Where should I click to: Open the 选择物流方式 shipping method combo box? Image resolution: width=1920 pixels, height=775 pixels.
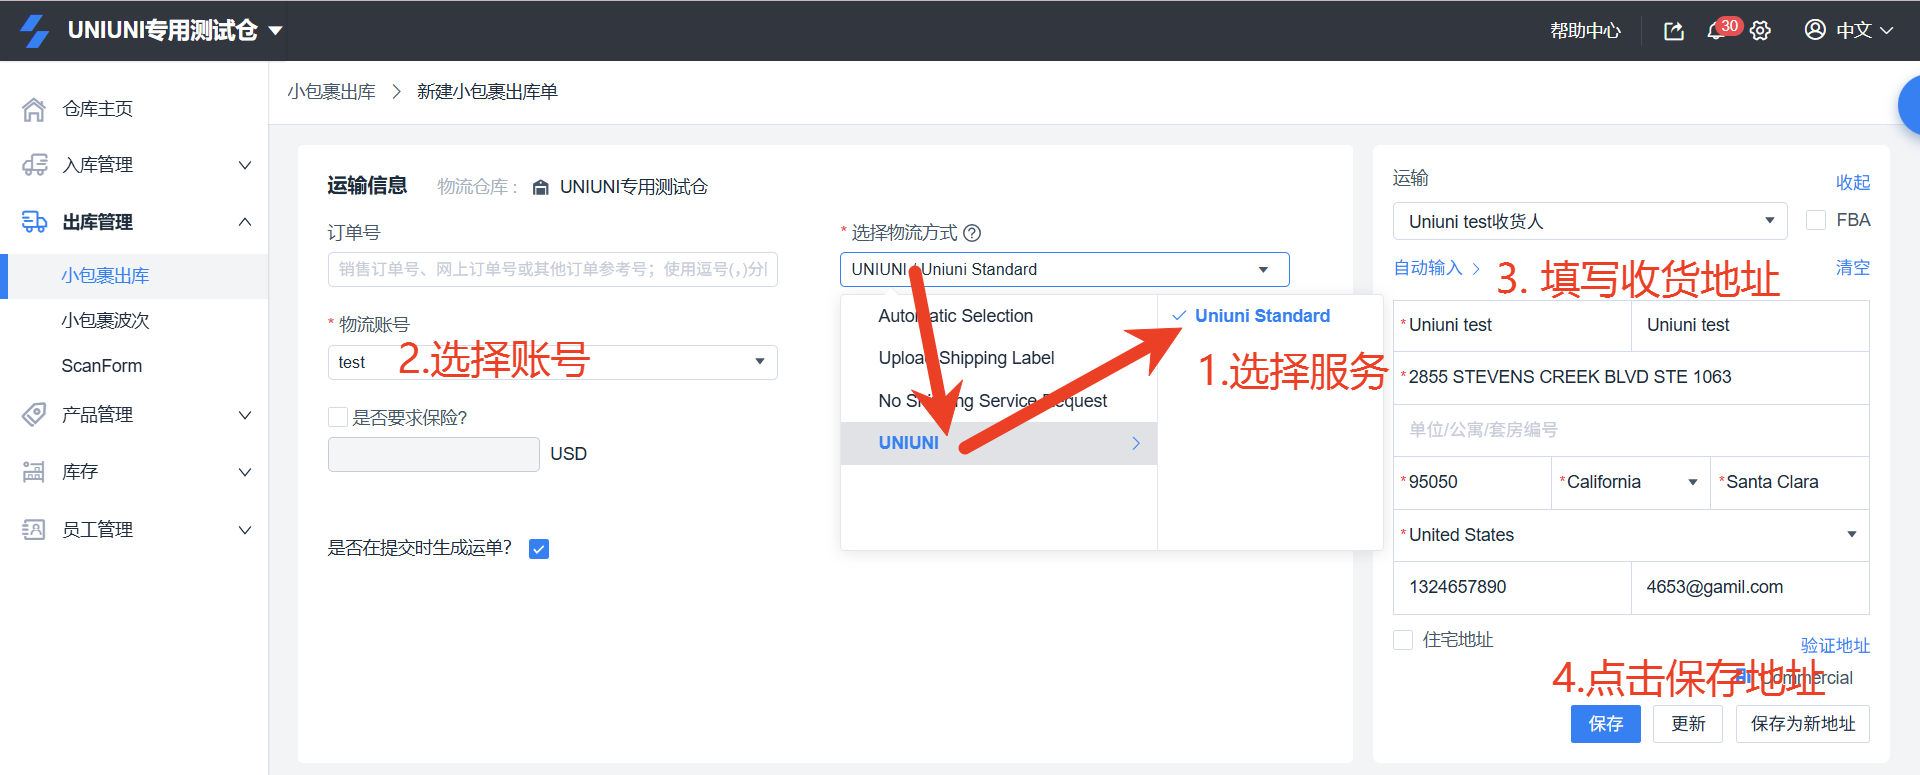pos(1065,269)
